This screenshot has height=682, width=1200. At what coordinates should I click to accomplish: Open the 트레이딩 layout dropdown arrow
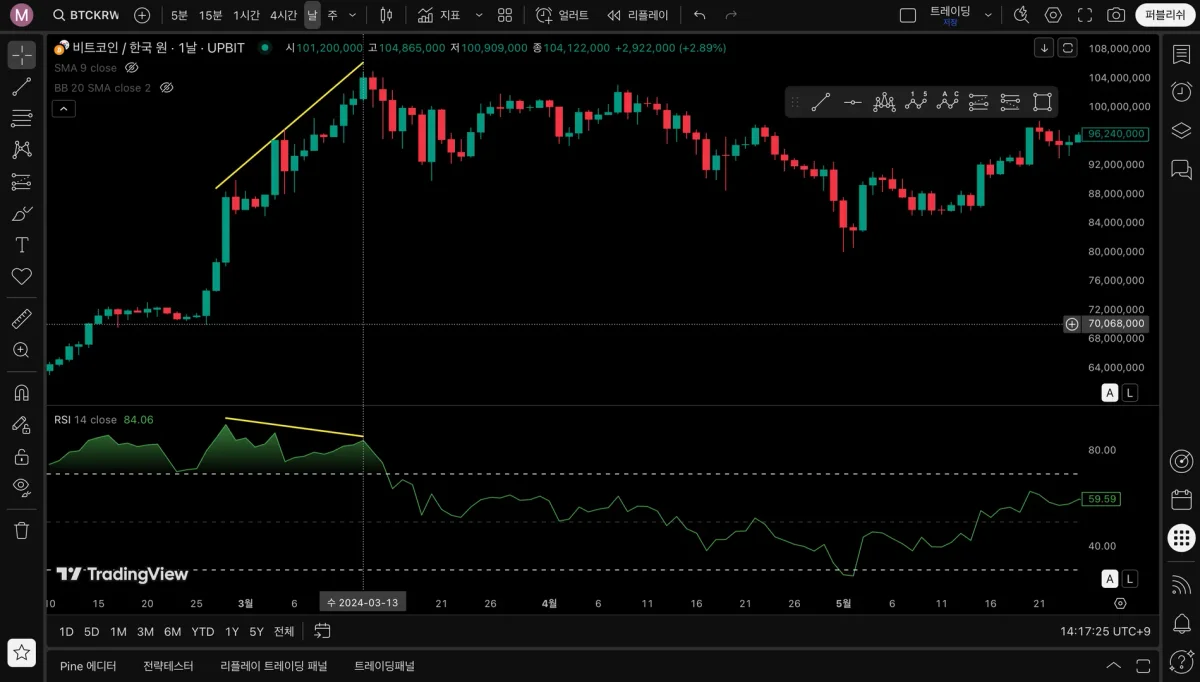click(x=988, y=15)
